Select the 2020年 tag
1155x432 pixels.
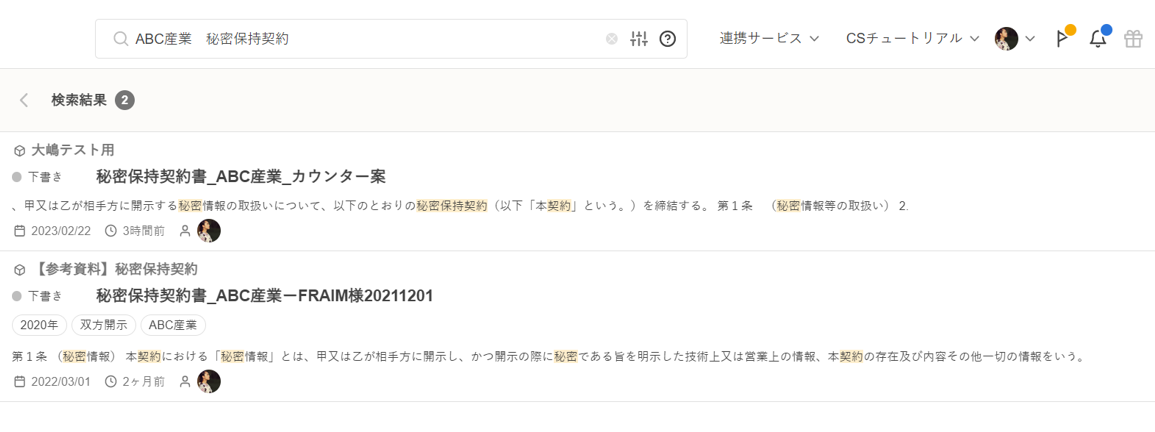[x=40, y=325]
